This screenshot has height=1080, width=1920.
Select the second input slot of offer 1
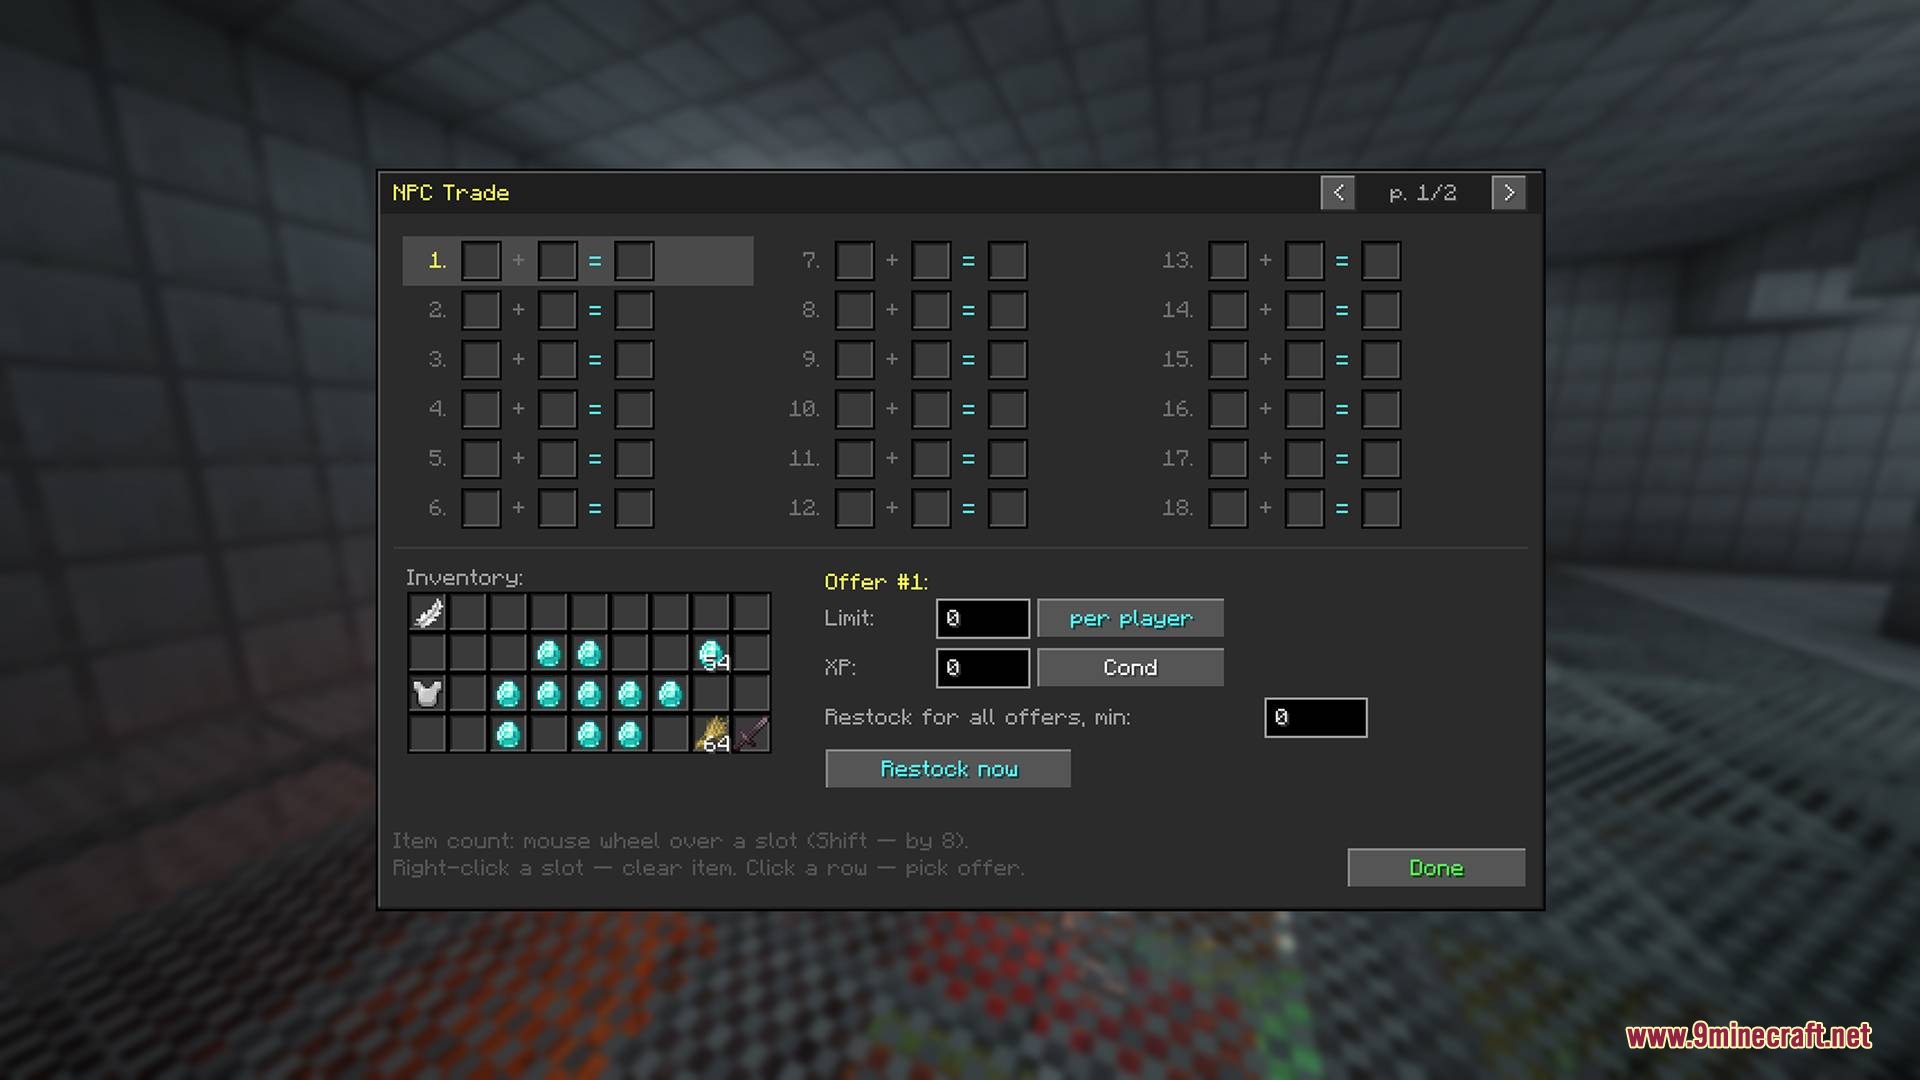(x=557, y=260)
